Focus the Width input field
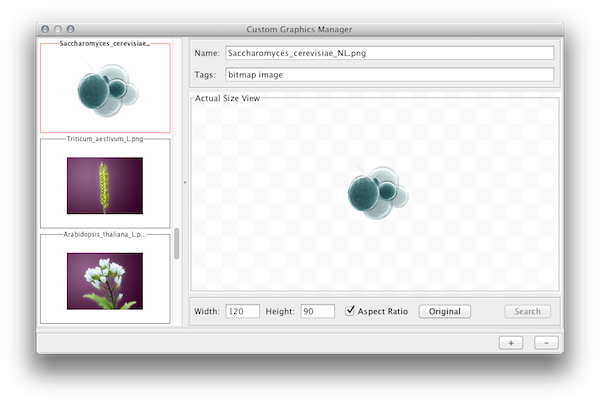The image size is (600, 404). pyautogui.click(x=242, y=311)
